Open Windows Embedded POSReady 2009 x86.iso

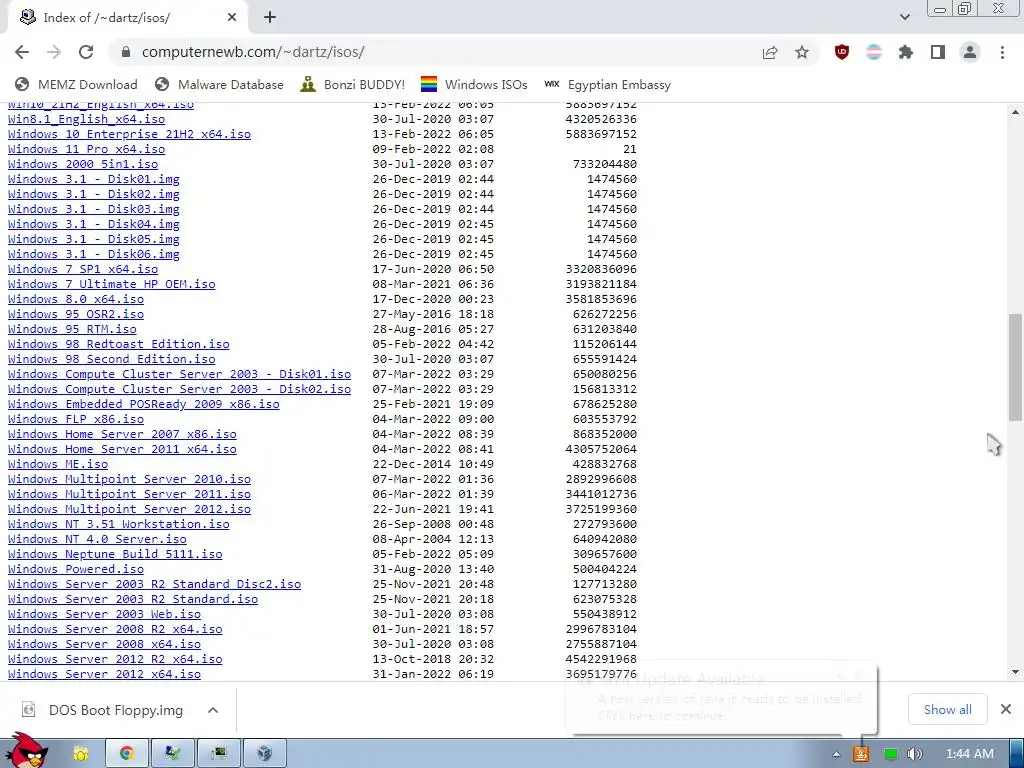point(144,404)
